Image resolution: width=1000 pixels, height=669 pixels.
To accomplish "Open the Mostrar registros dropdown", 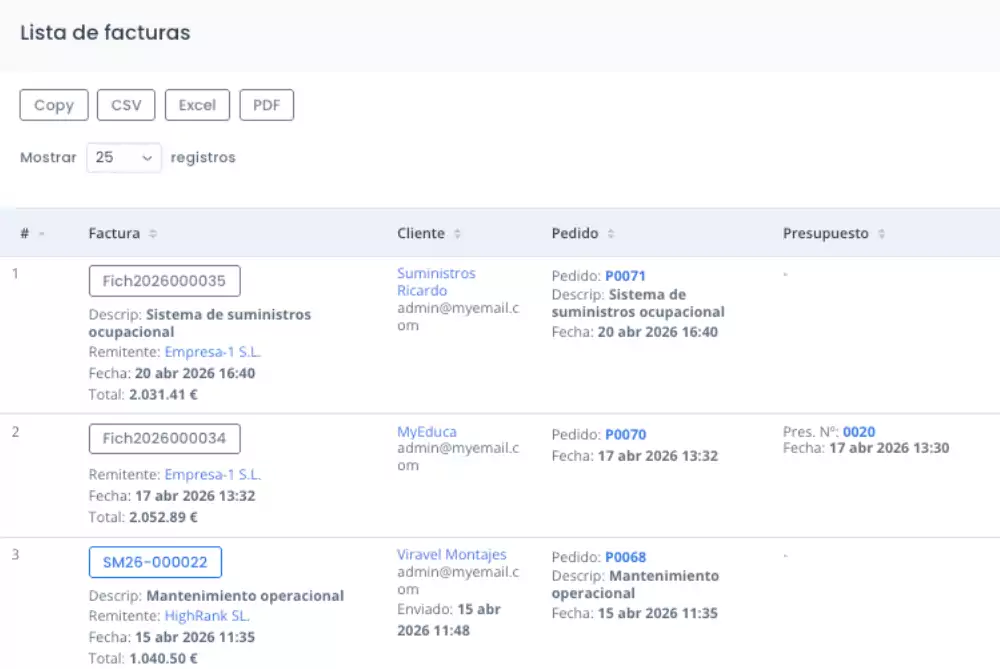I will [x=124, y=158].
